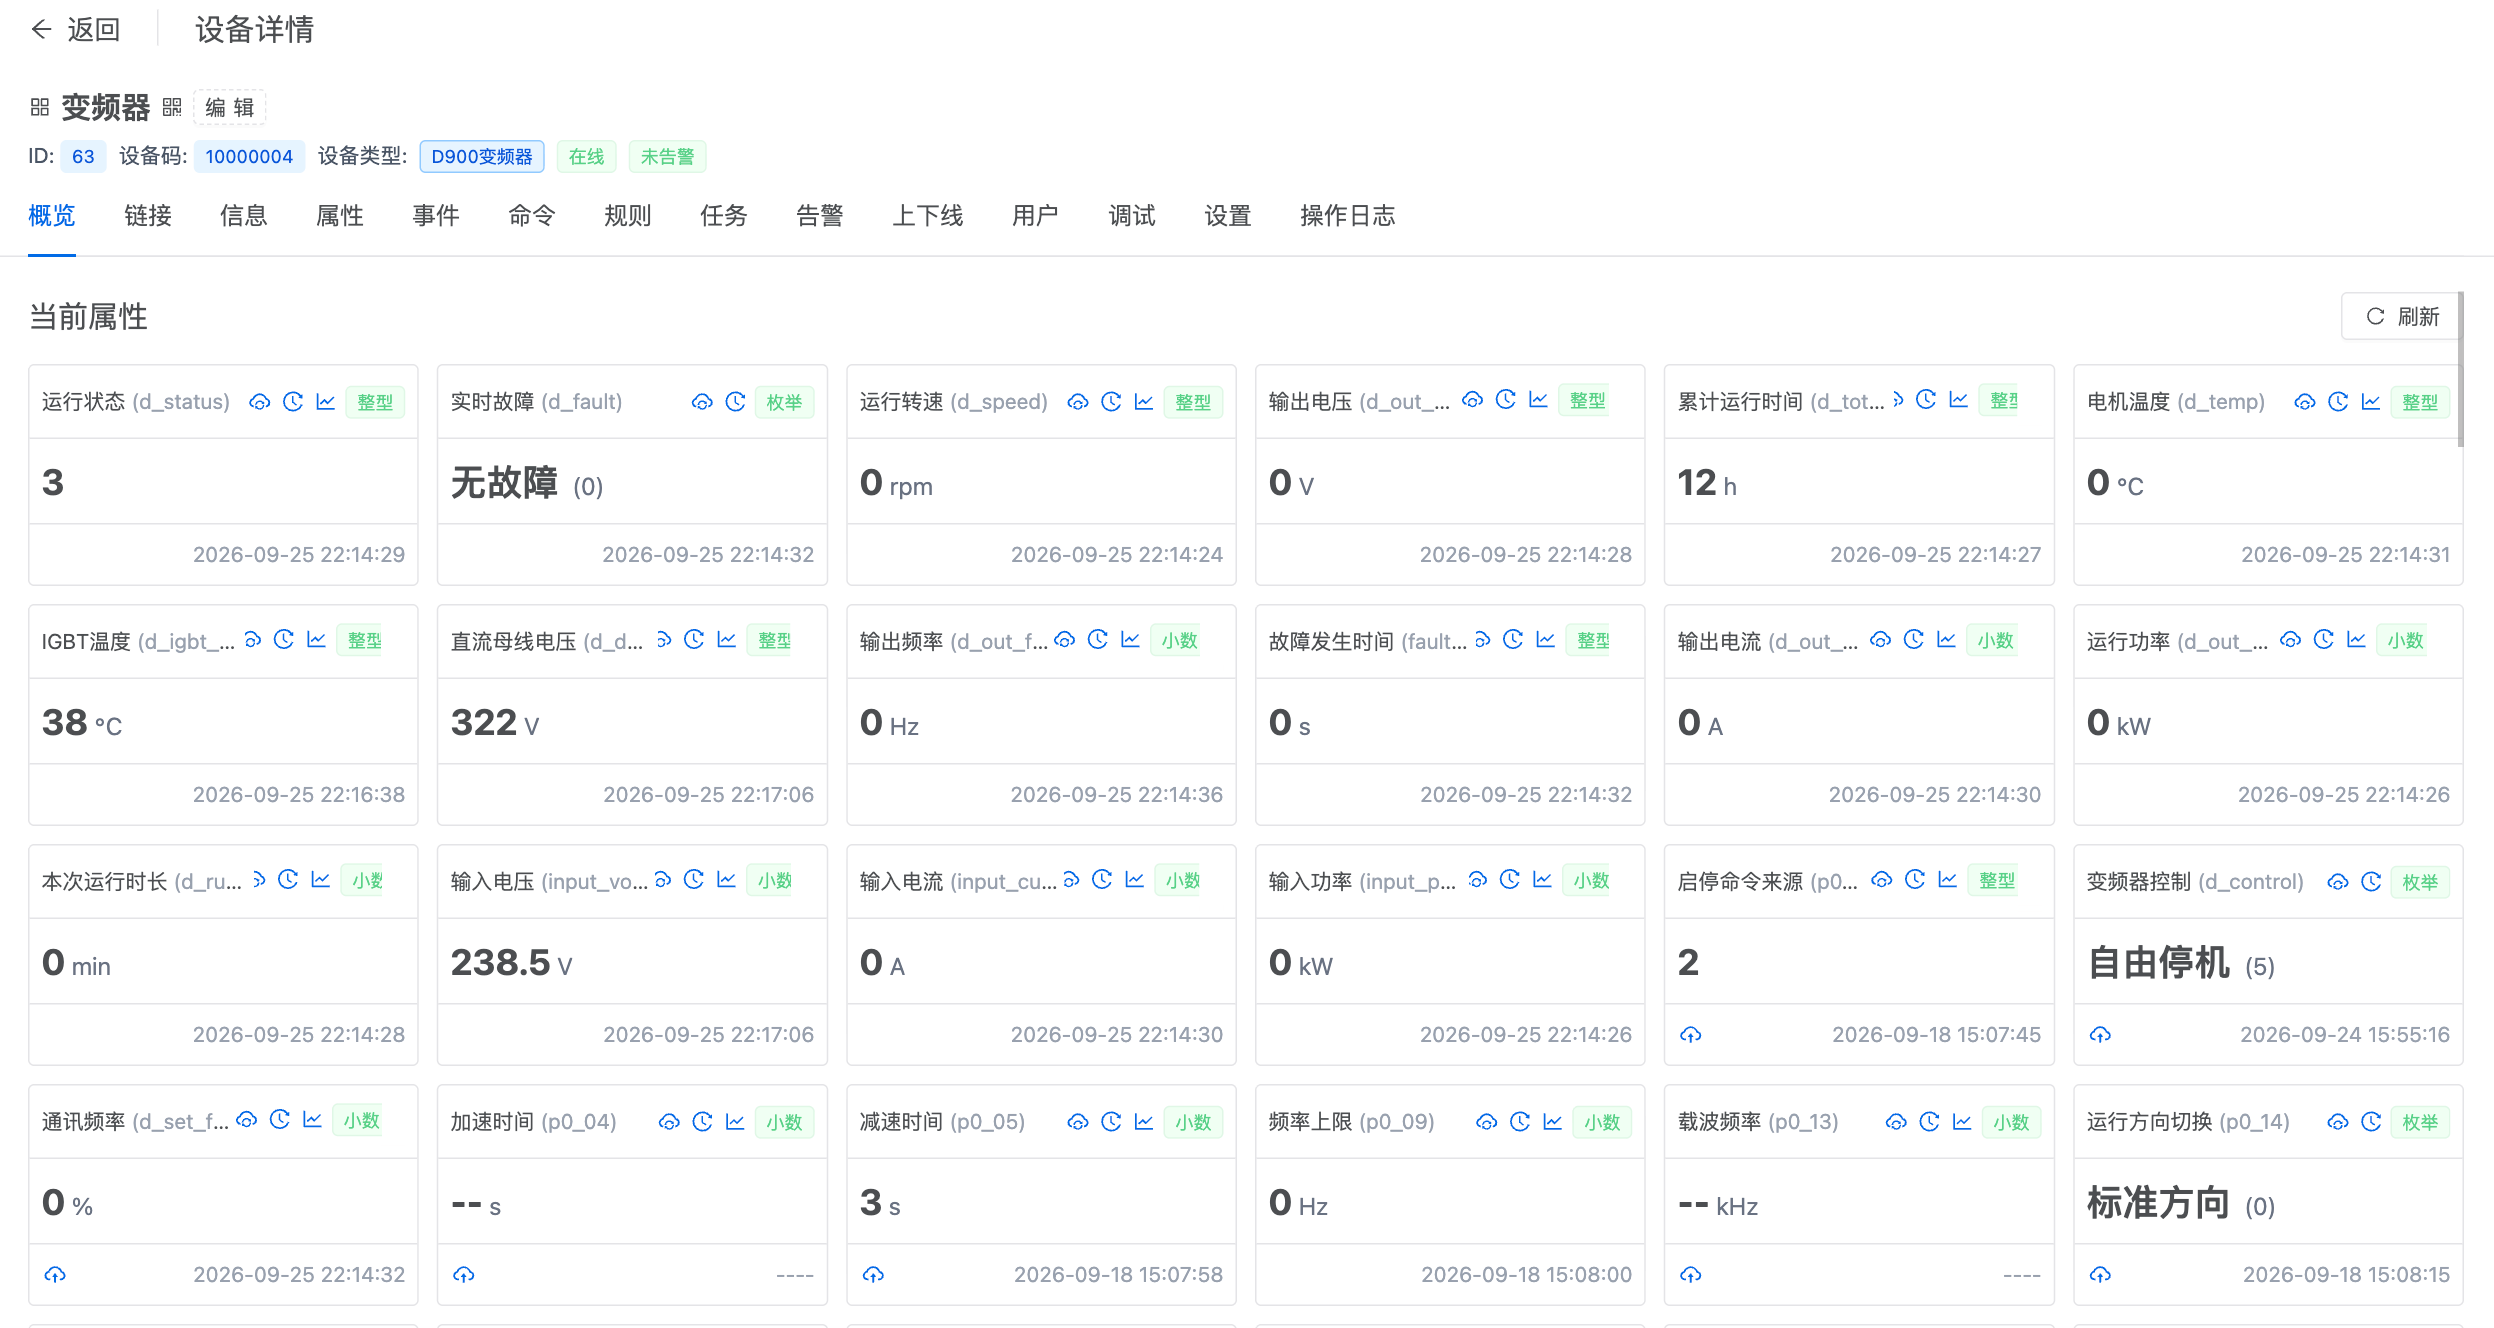Click upload icon at bottom of 载波频率 card

pos(1691,1275)
